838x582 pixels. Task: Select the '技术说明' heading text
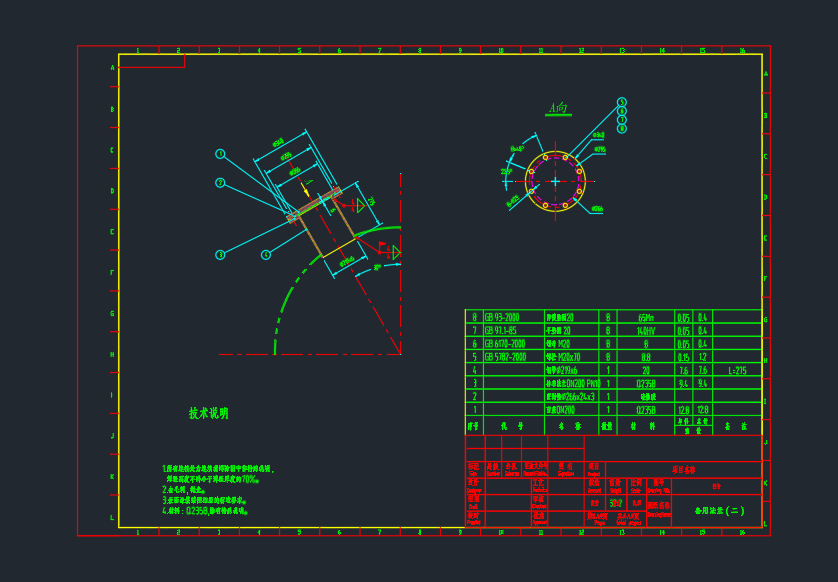[208, 413]
